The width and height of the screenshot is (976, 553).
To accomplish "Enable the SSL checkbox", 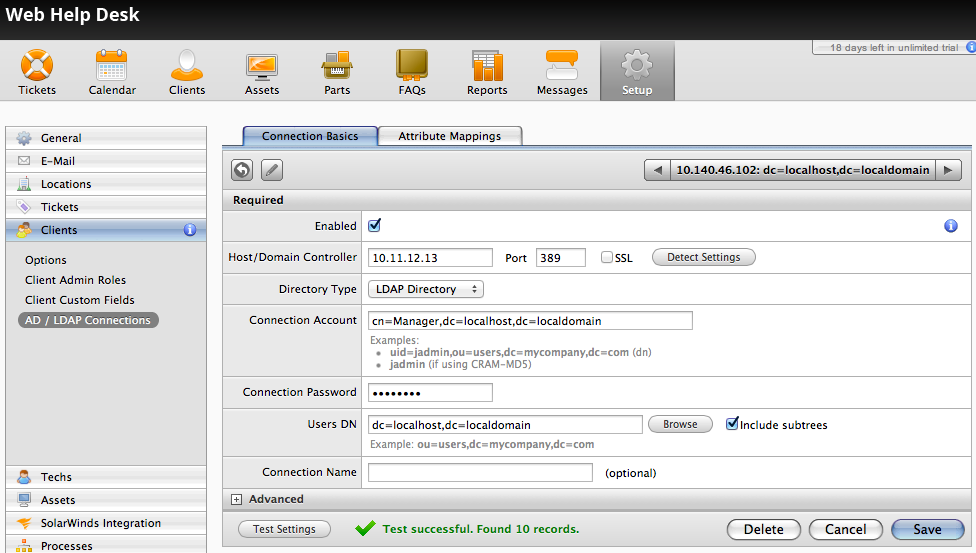I will (606, 257).
